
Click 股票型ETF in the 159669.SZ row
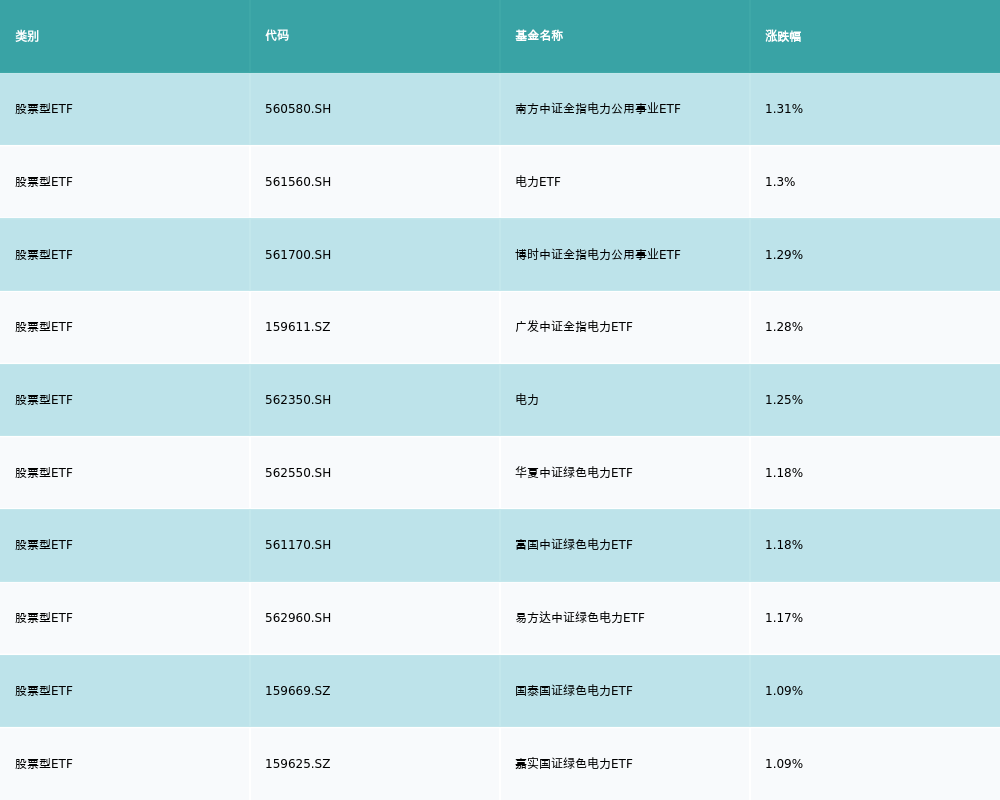point(44,691)
